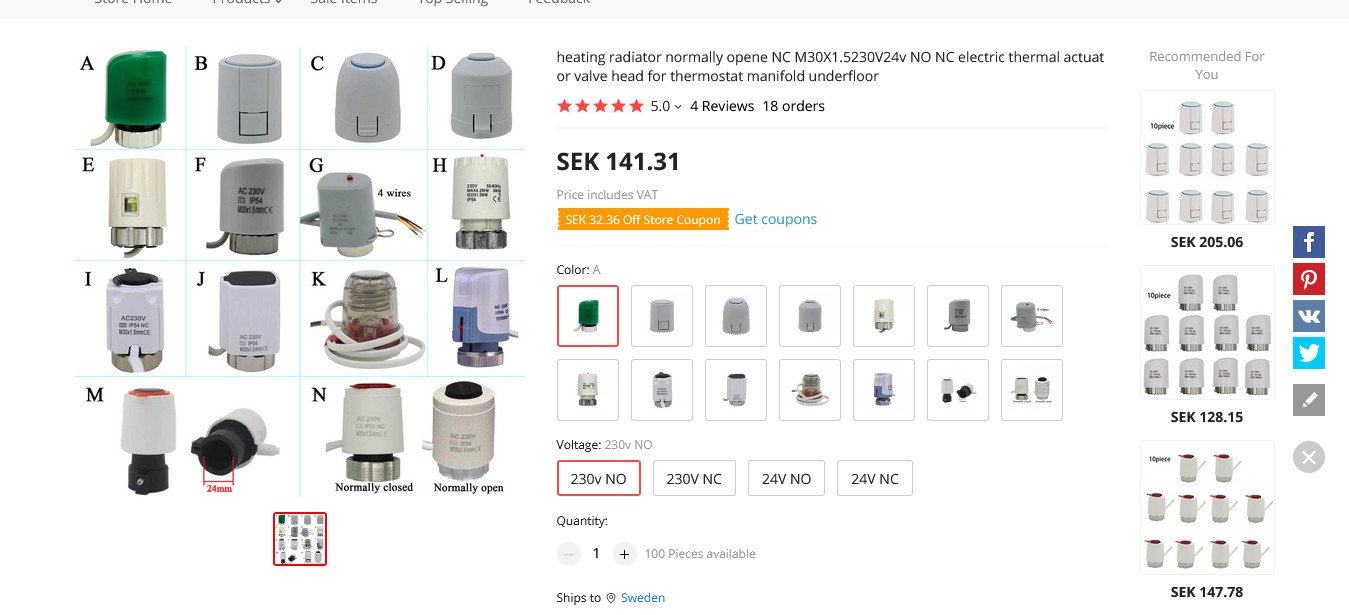The width and height of the screenshot is (1349, 615).
Task: Share product on Facebook
Action: pos(1308,242)
